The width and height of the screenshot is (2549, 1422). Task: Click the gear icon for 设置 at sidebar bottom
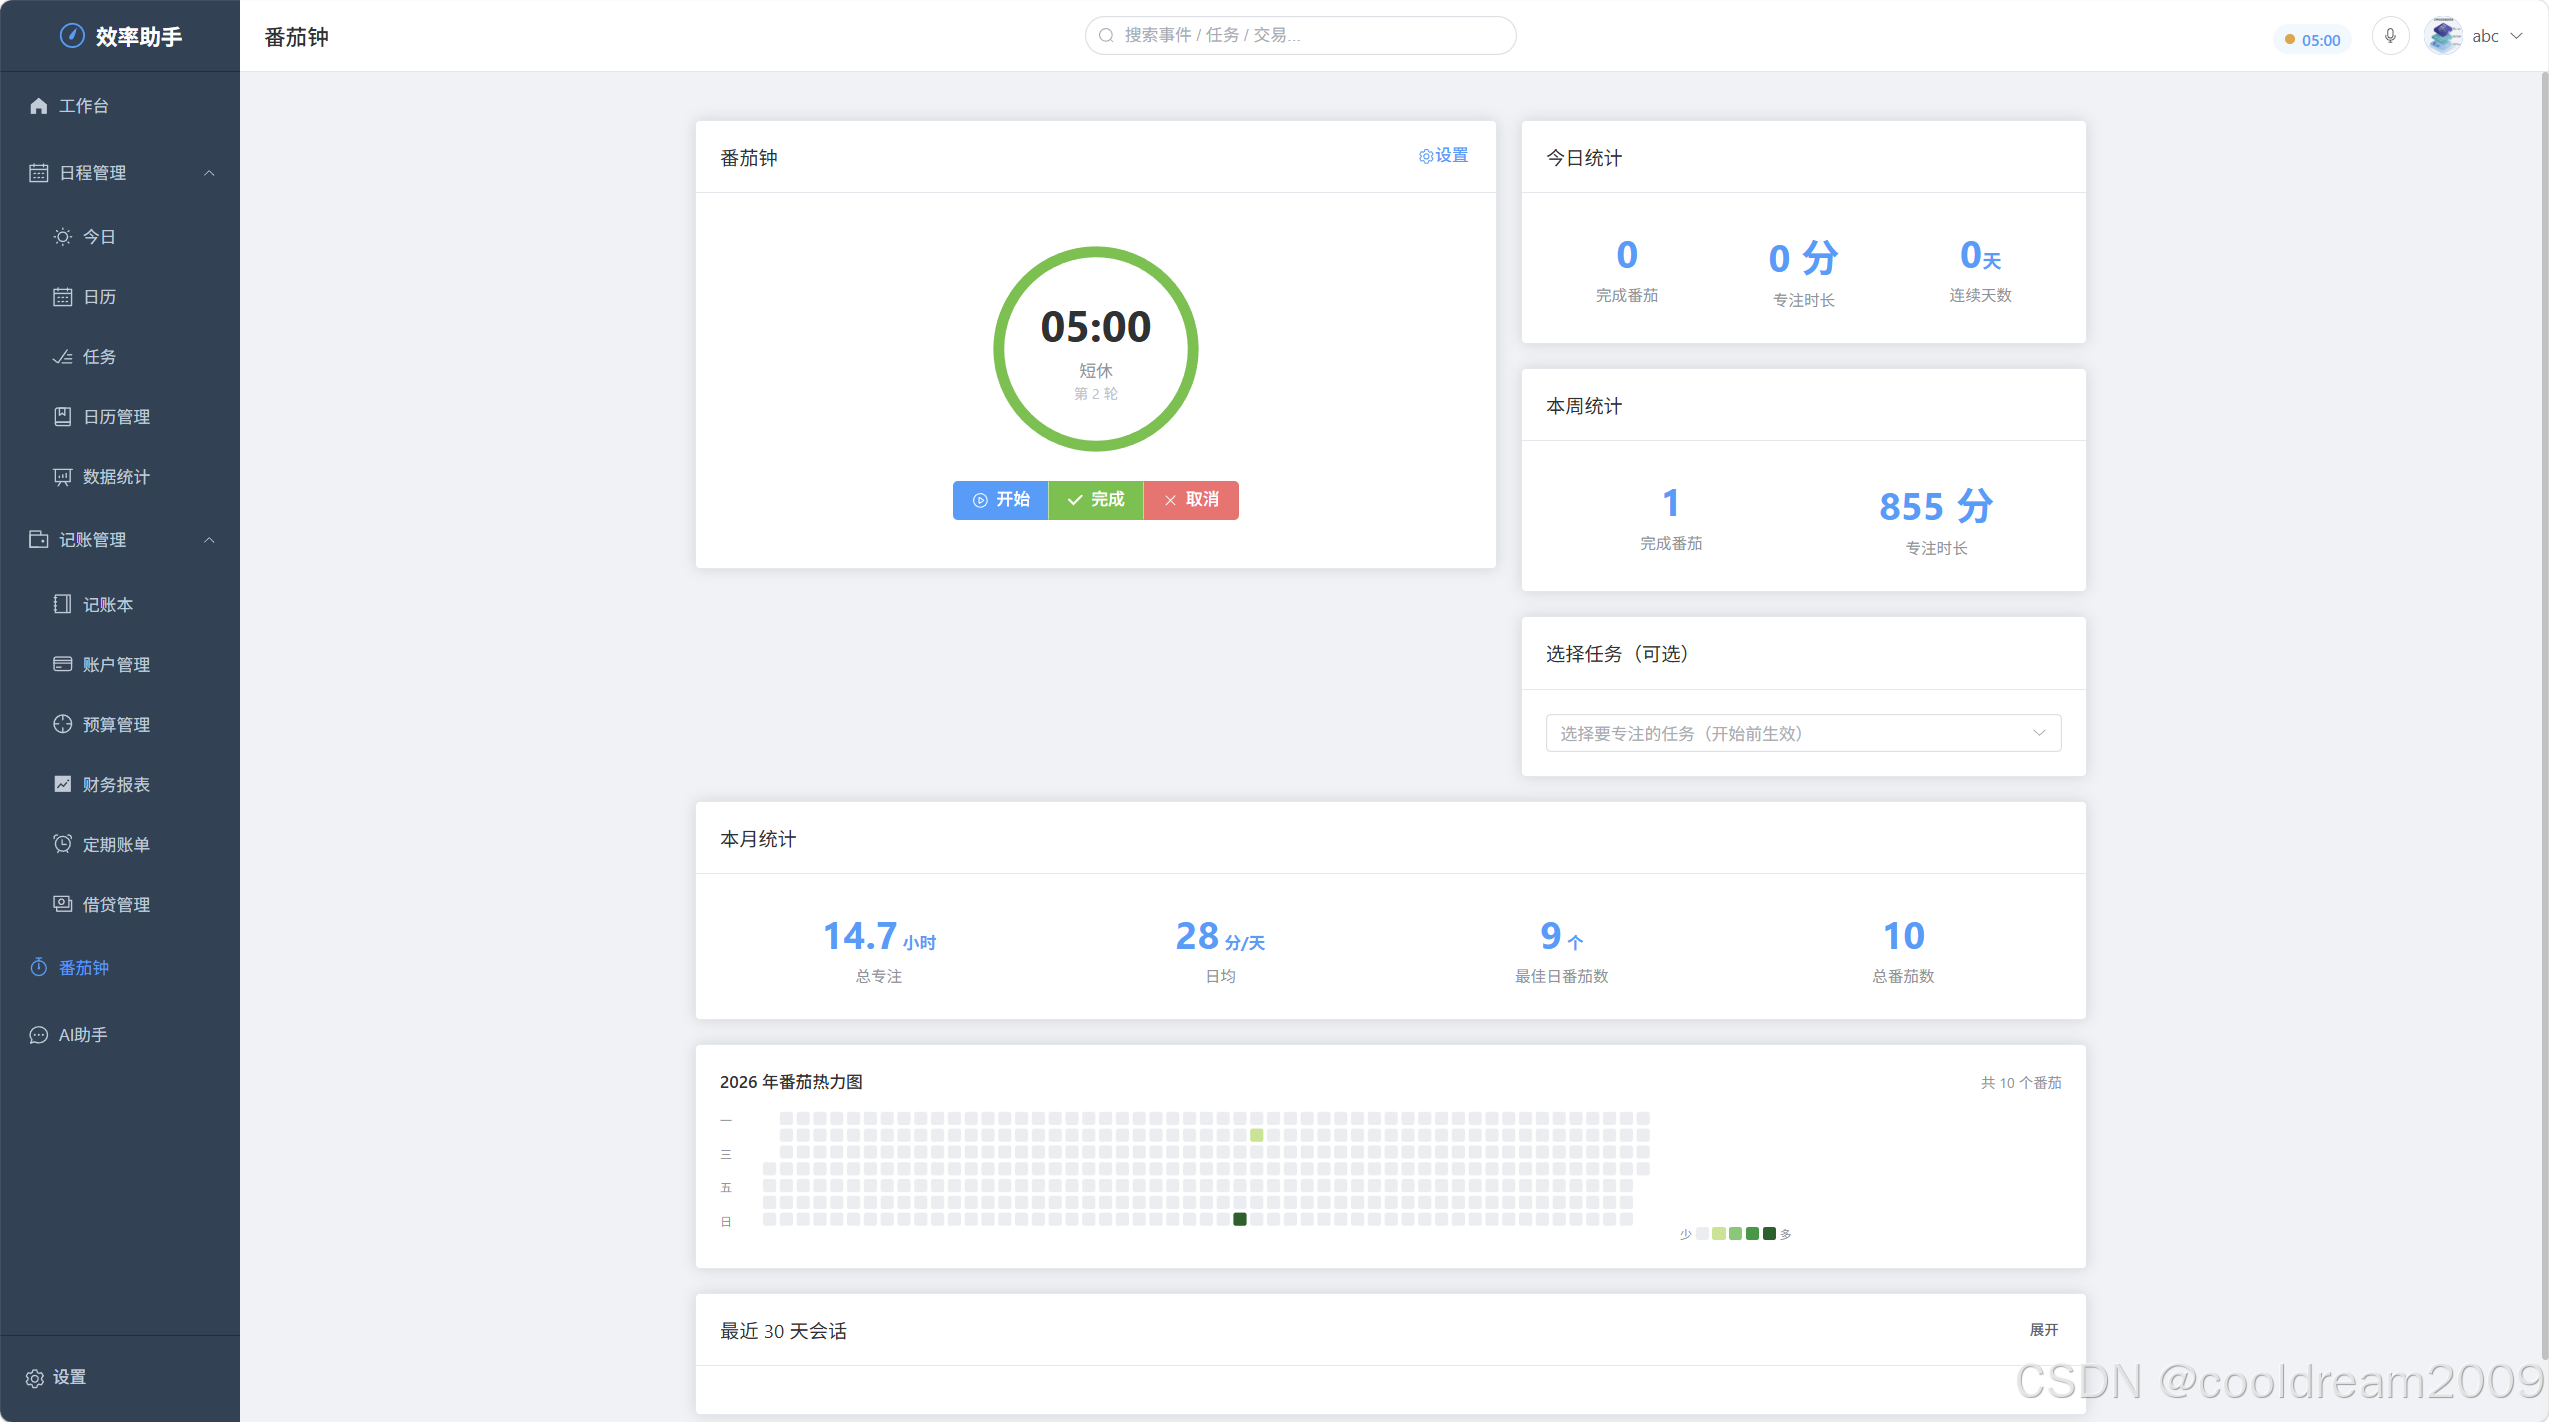(35, 1378)
